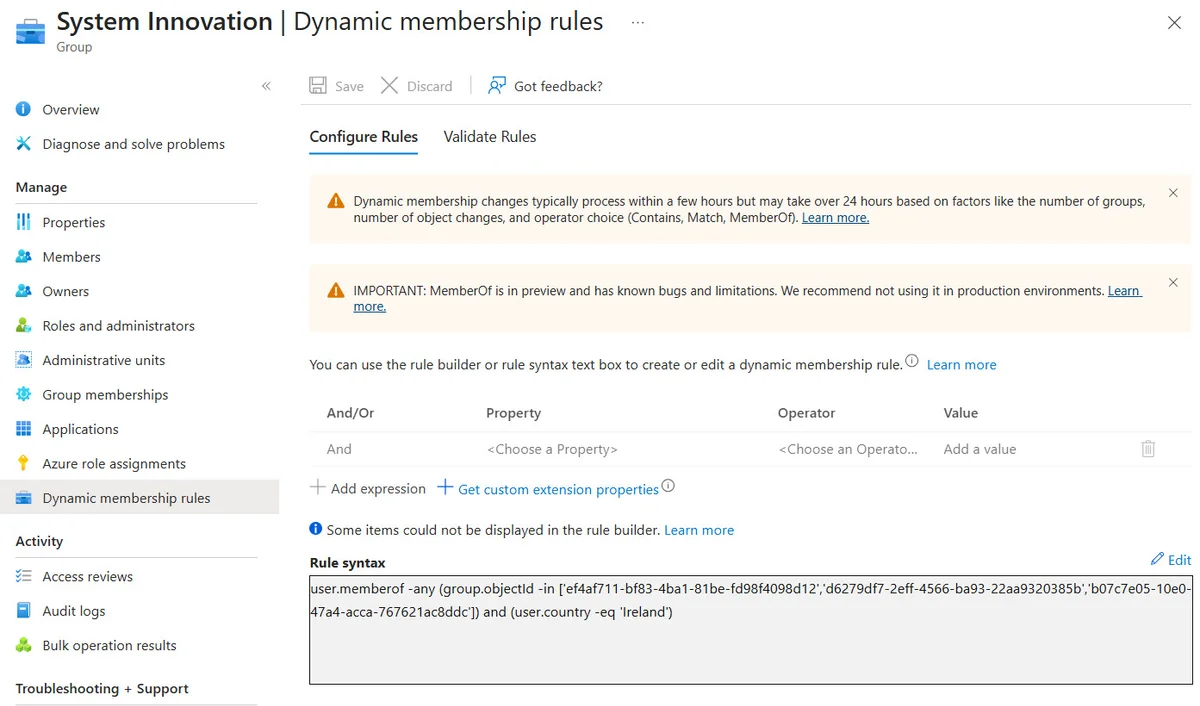
Task: Delete the expression row with trash icon
Action: tap(1148, 449)
